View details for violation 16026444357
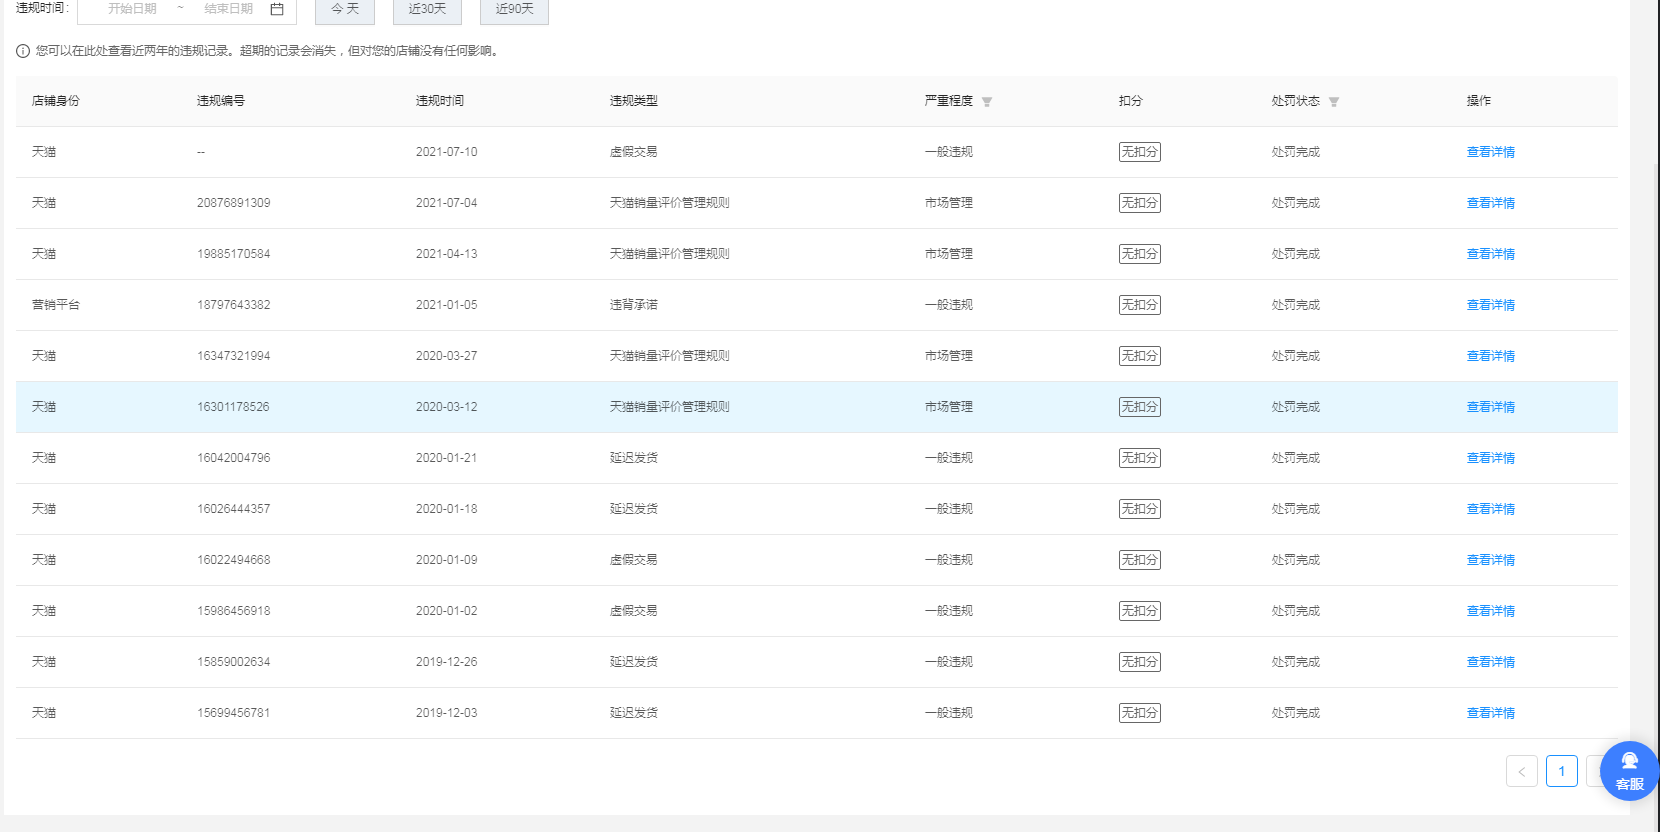The width and height of the screenshot is (1660, 832). 1490,509
